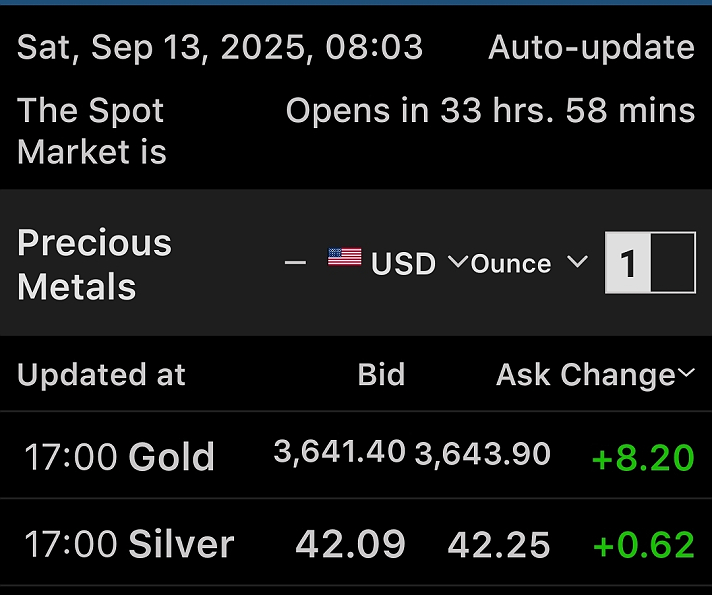Expand the Ounce weight unit dropdown
The image size is (712, 595).
528,263
